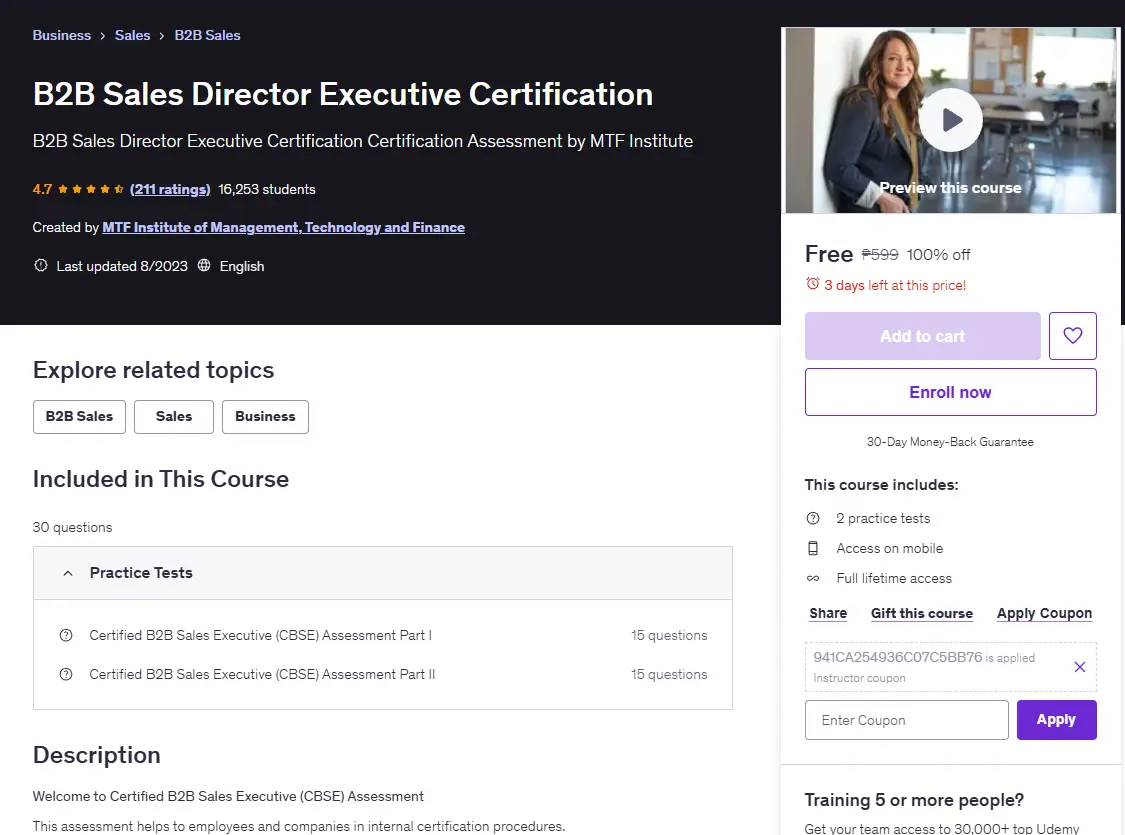Click the purple Apply coupon button
Image resolution: width=1125 pixels, height=835 pixels.
coord(1056,720)
